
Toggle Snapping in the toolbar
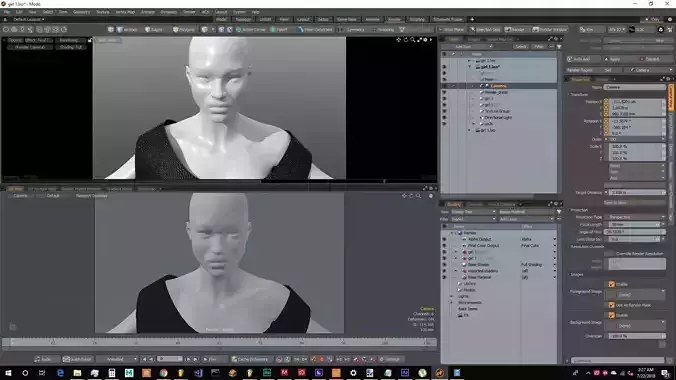[383, 29]
